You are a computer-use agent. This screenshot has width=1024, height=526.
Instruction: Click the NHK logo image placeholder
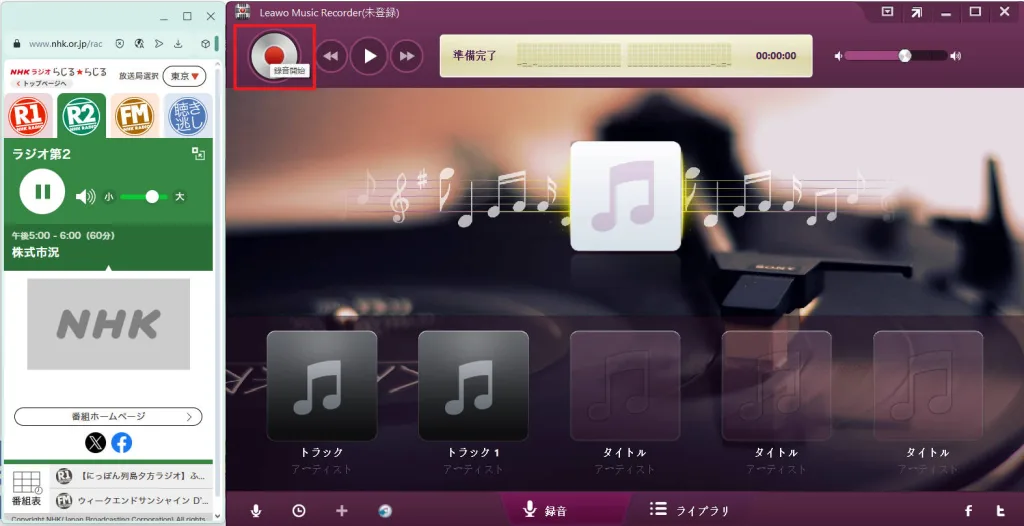(x=108, y=324)
